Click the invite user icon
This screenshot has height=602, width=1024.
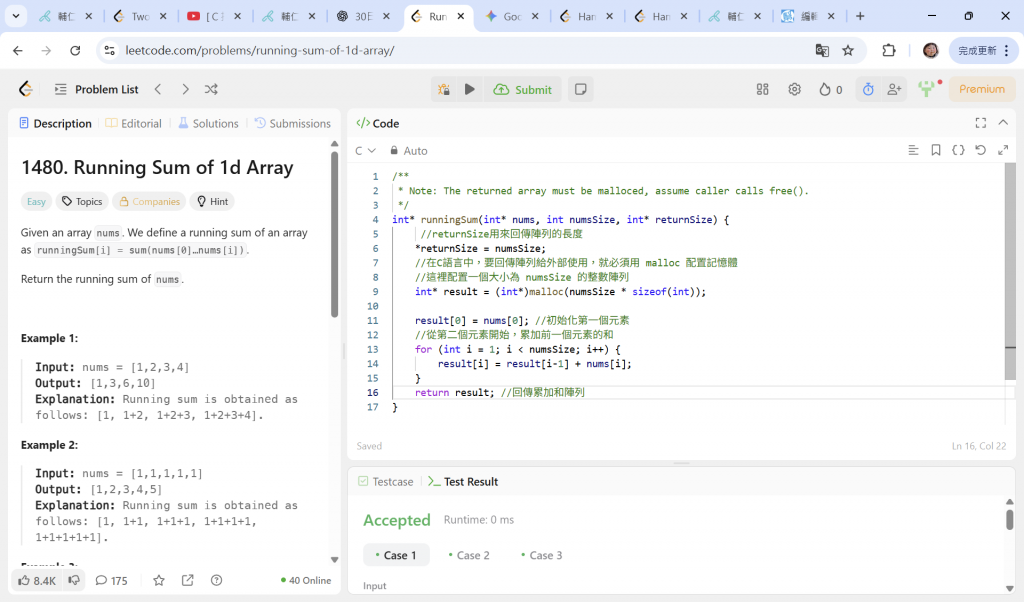pyautogui.click(x=894, y=89)
